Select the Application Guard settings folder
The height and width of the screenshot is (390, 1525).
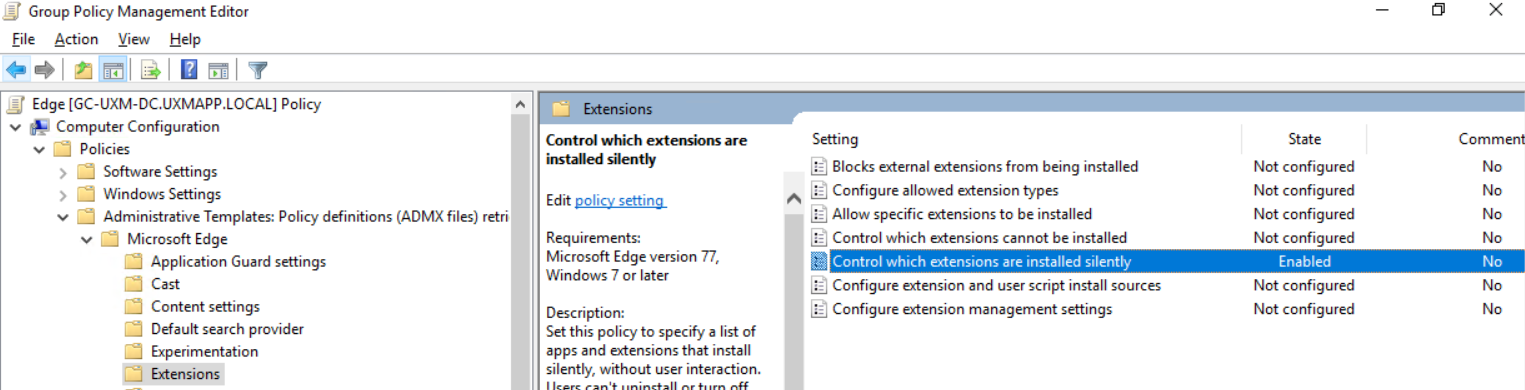238,262
